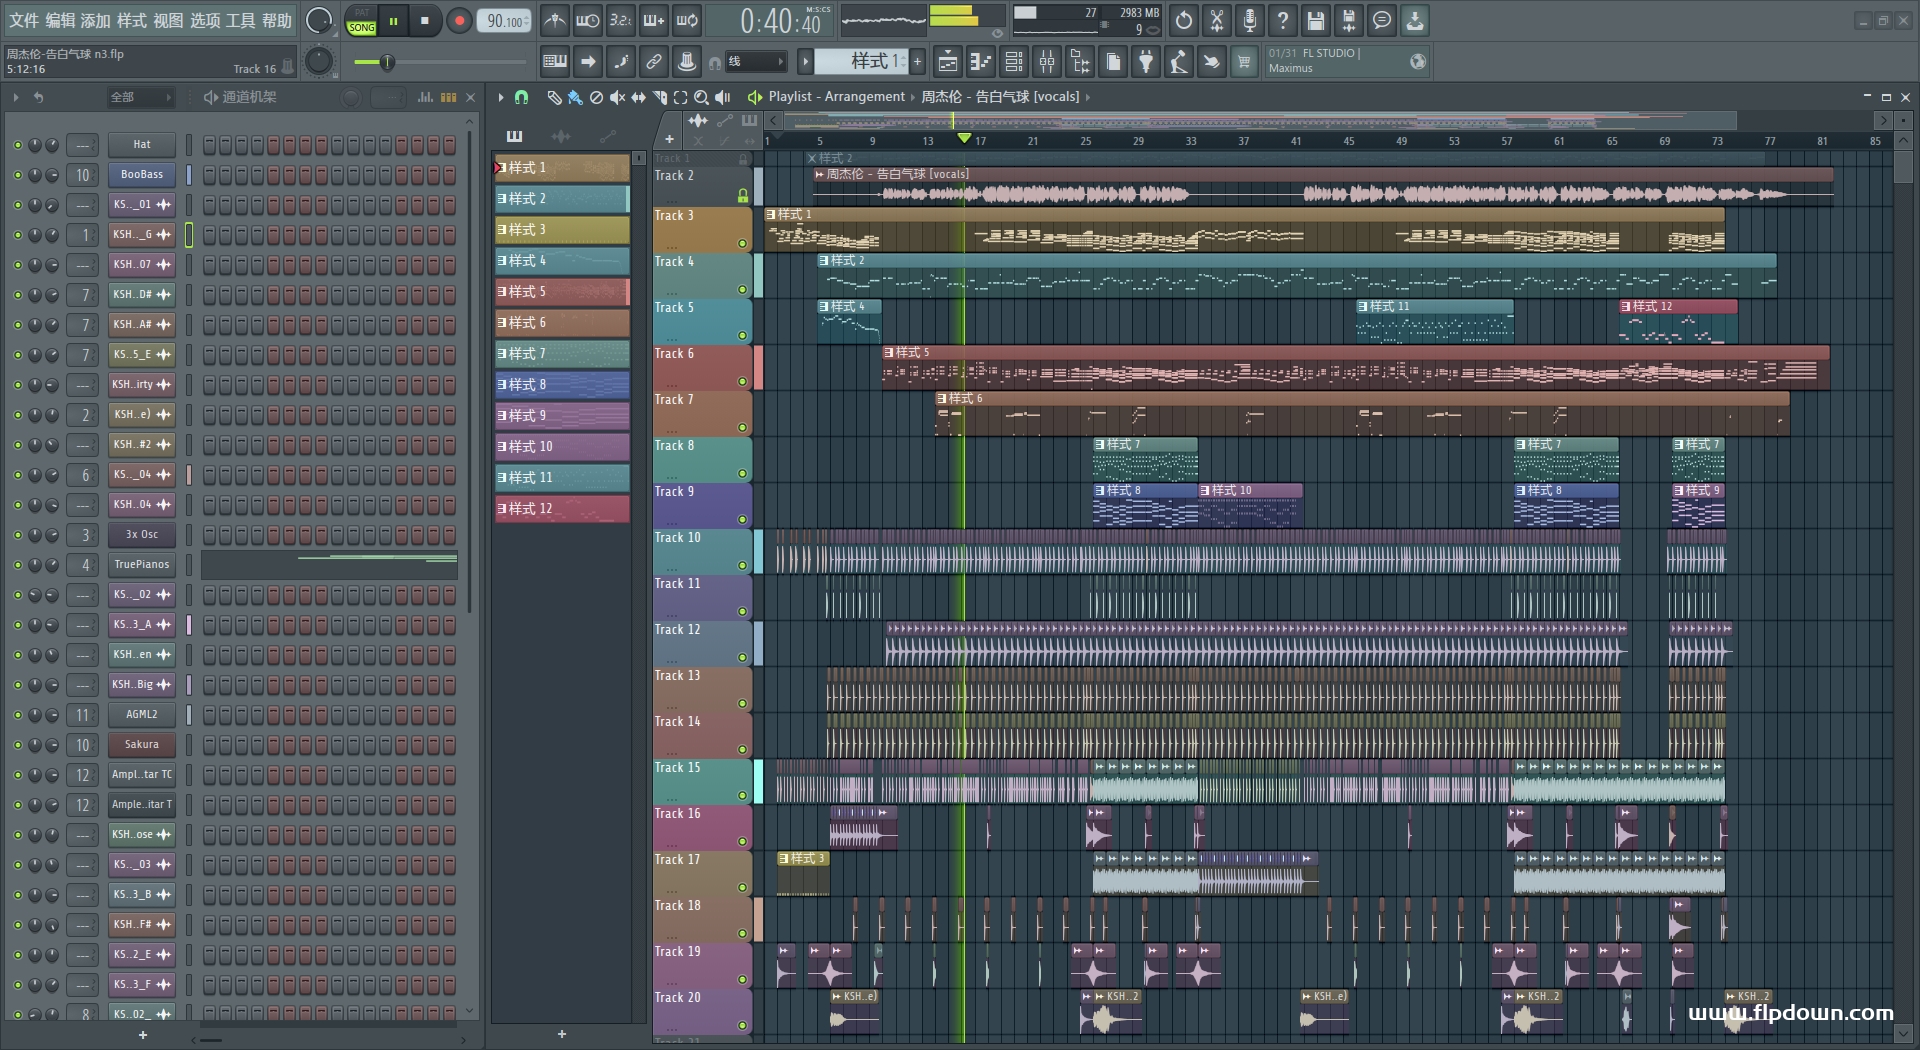Image resolution: width=1920 pixels, height=1050 pixels.
Task: Open the 添加 menu
Action: [x=96, y=20]
